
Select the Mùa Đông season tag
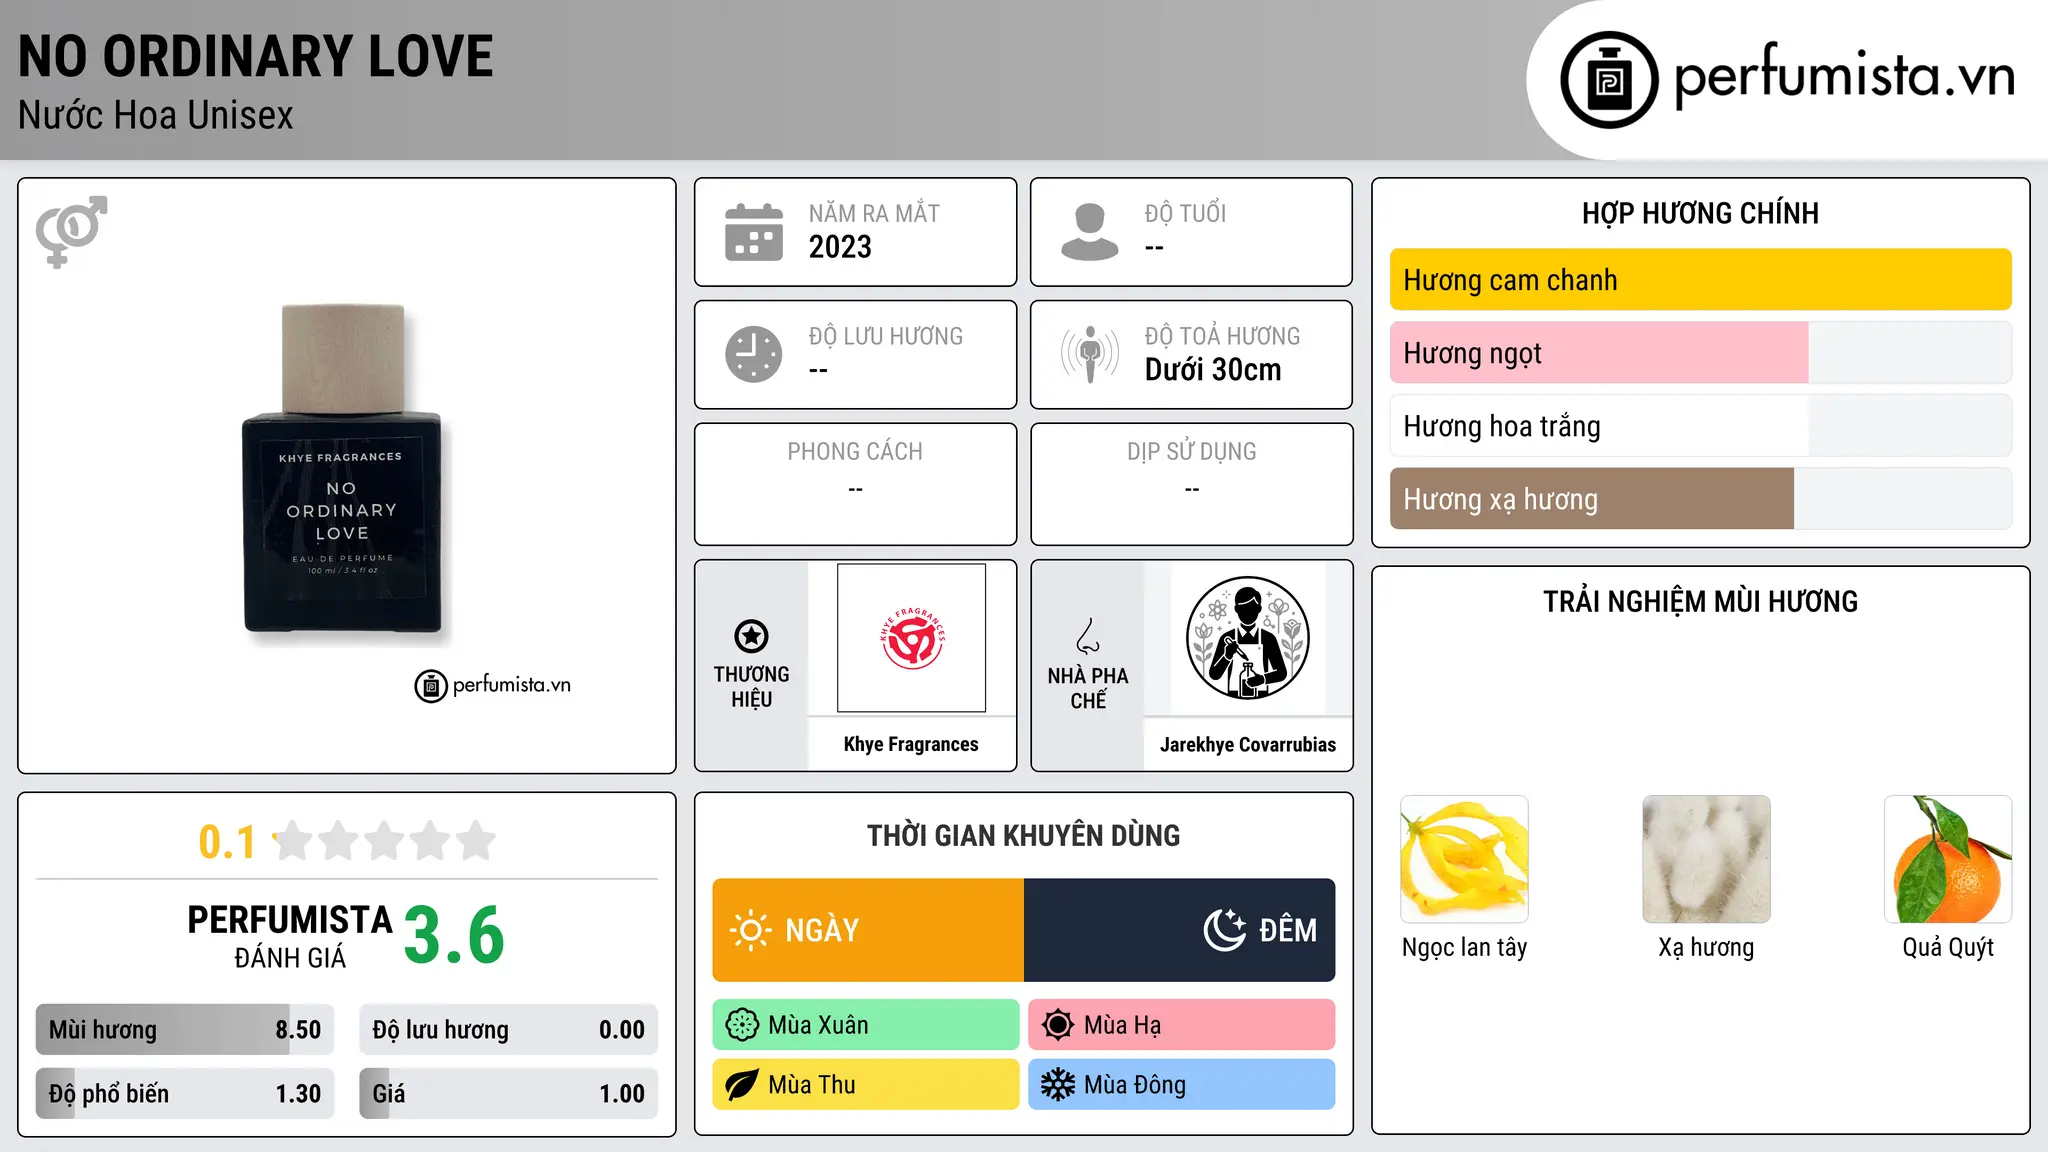(1182, 1085)
